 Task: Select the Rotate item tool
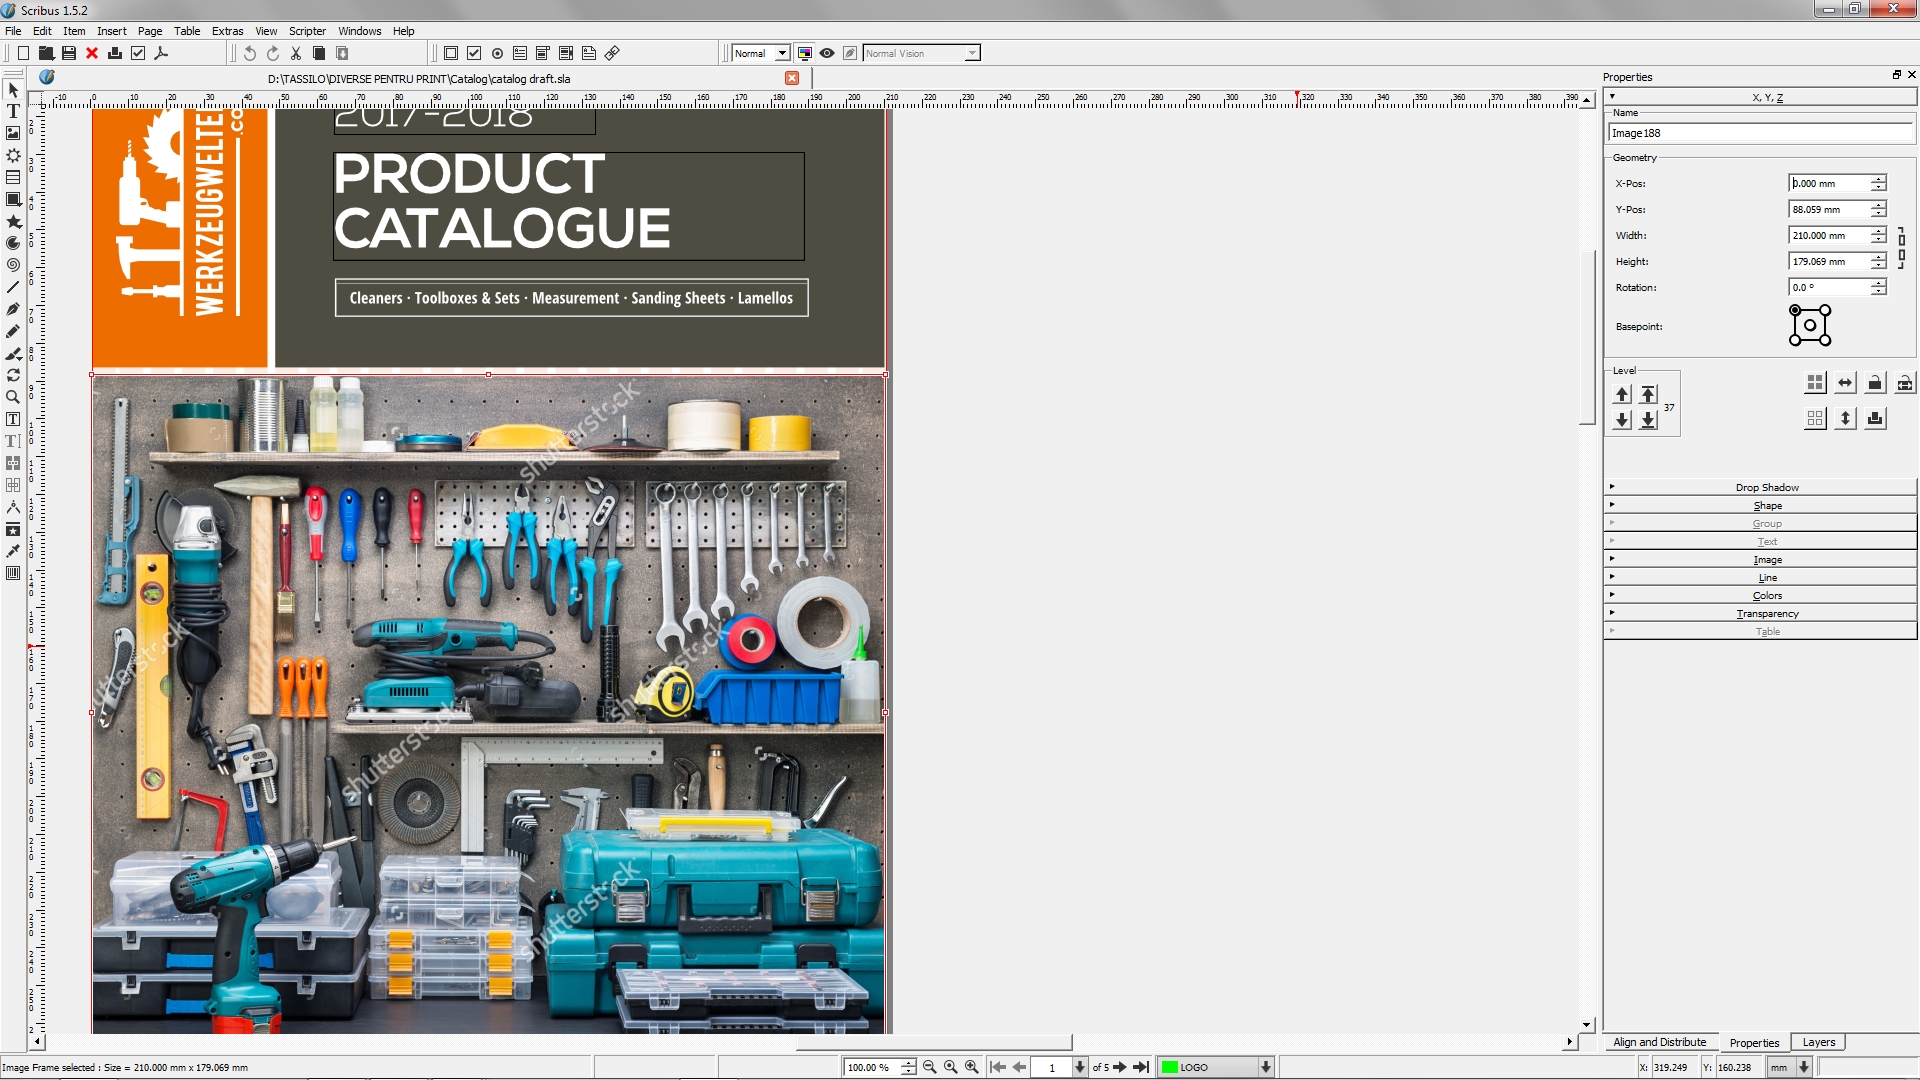pyautogui.click(x=13, y=375)
